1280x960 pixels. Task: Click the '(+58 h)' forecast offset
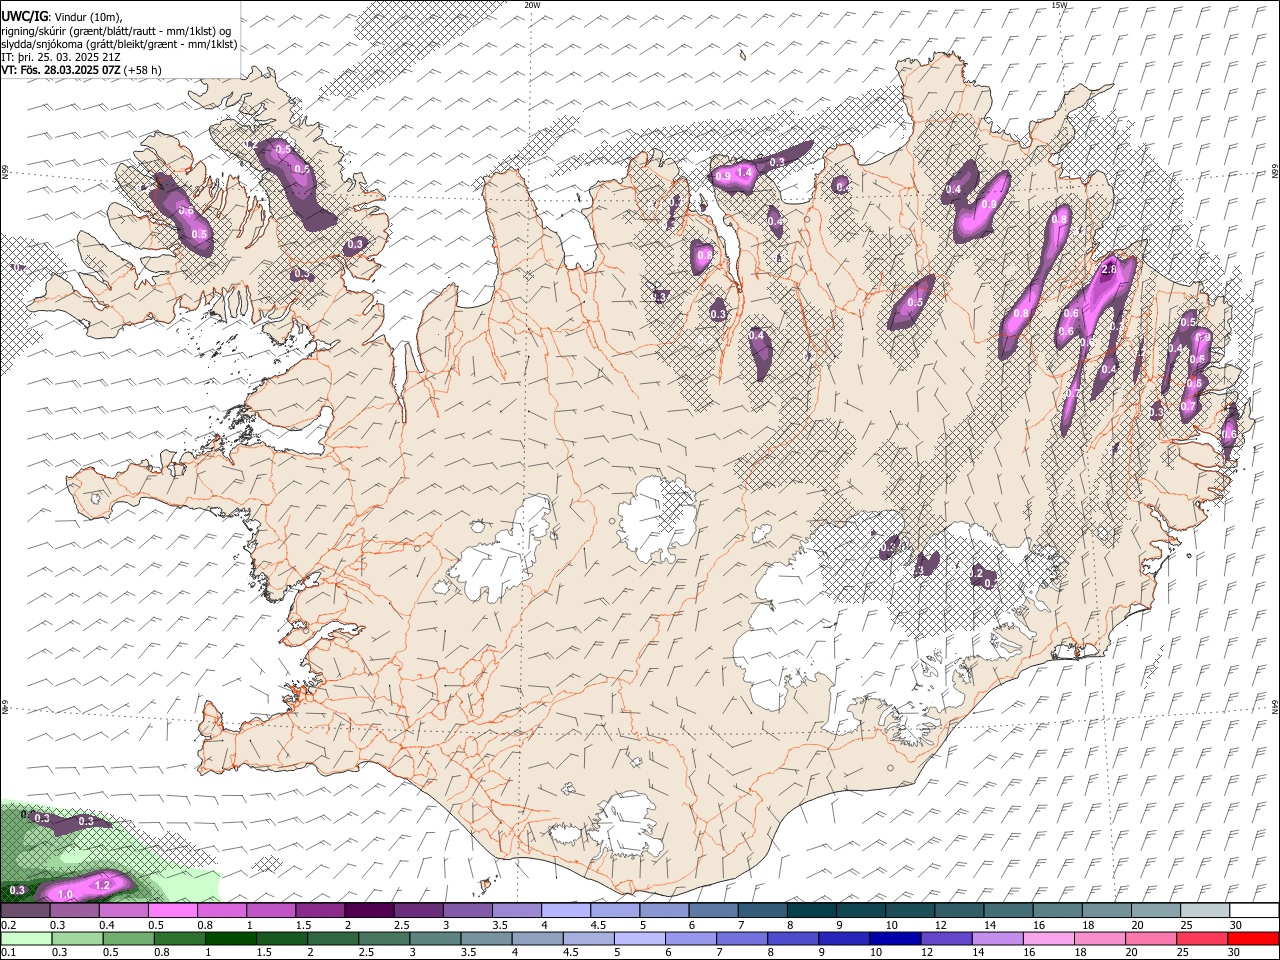click(143, 70)
